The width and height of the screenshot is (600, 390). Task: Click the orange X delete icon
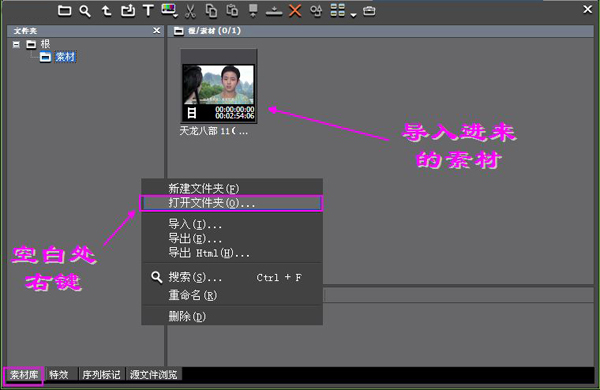[295, 11]
